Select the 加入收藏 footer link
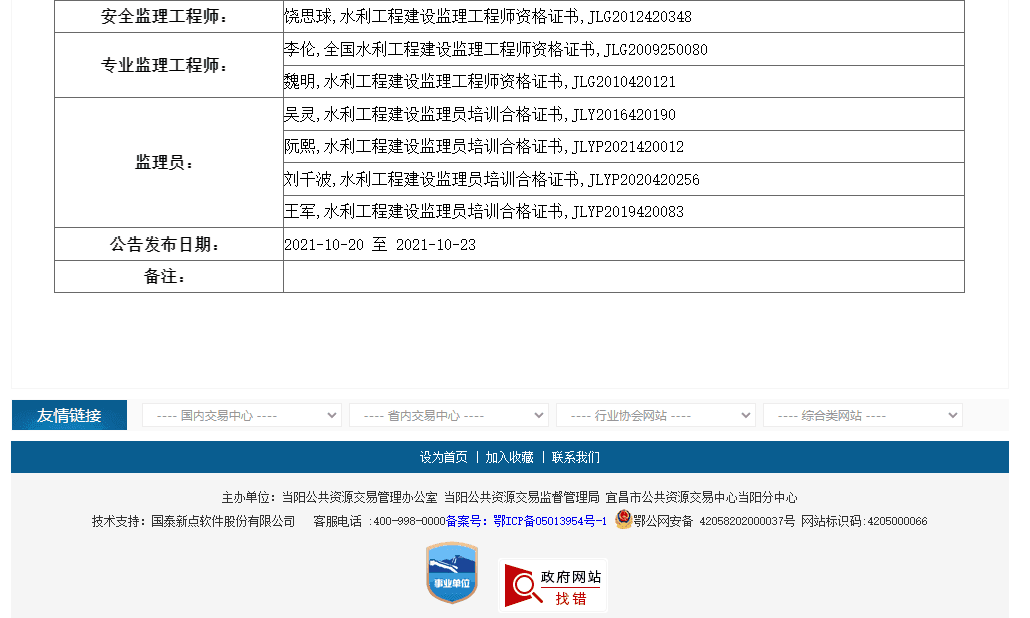 pos(509,457)
